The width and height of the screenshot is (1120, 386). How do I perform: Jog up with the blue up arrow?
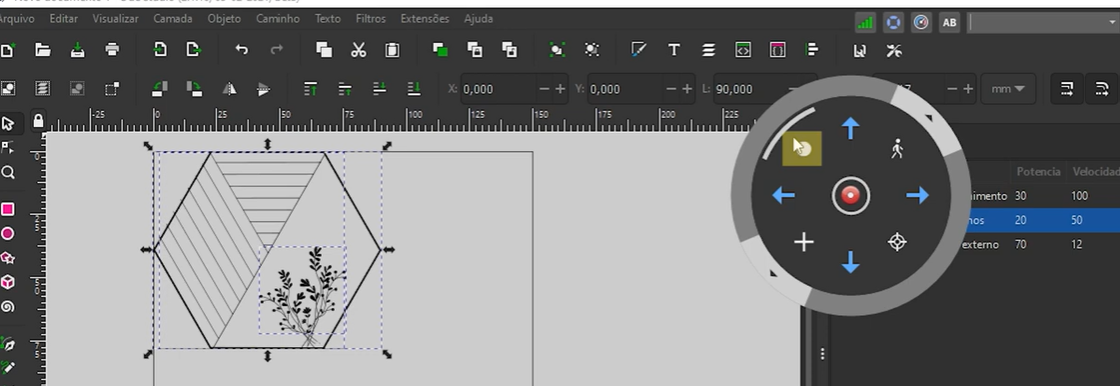(x=850, y=129)
